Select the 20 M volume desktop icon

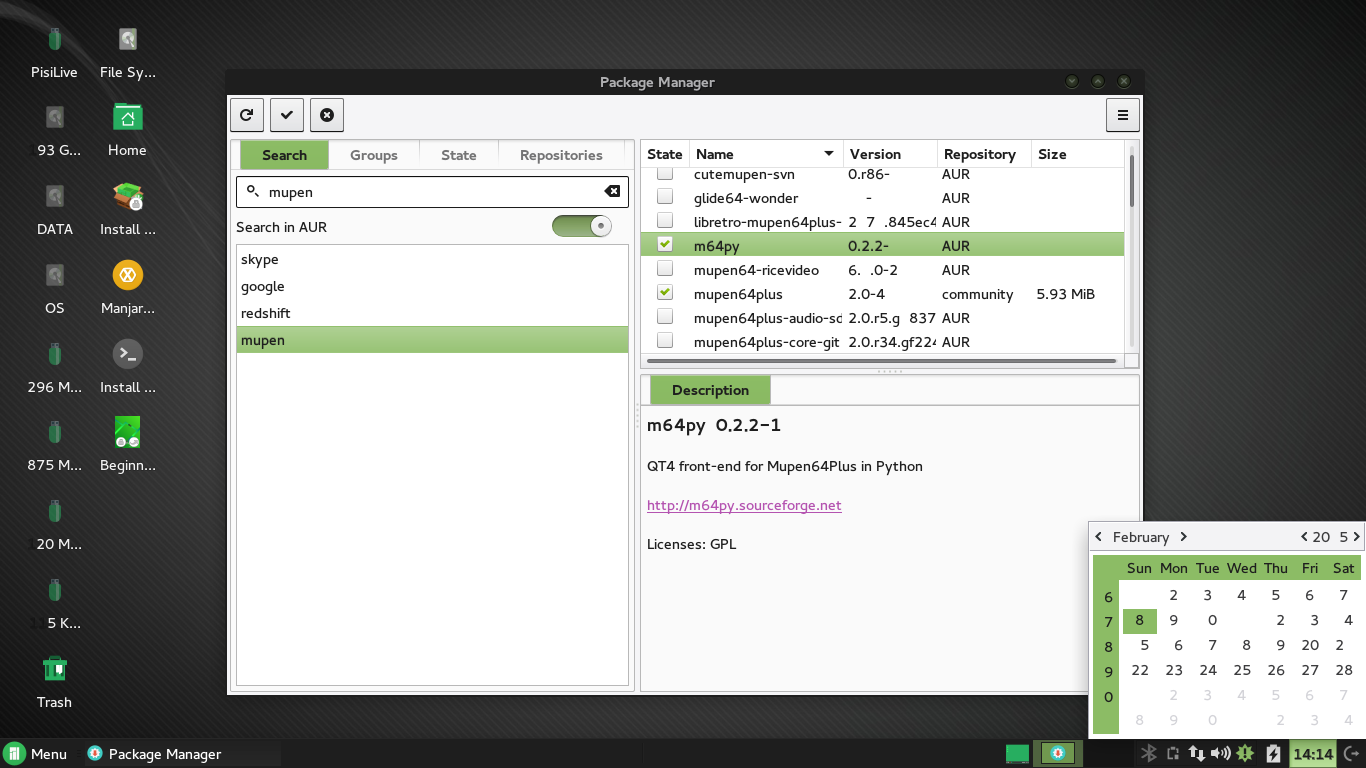point(54,524)
